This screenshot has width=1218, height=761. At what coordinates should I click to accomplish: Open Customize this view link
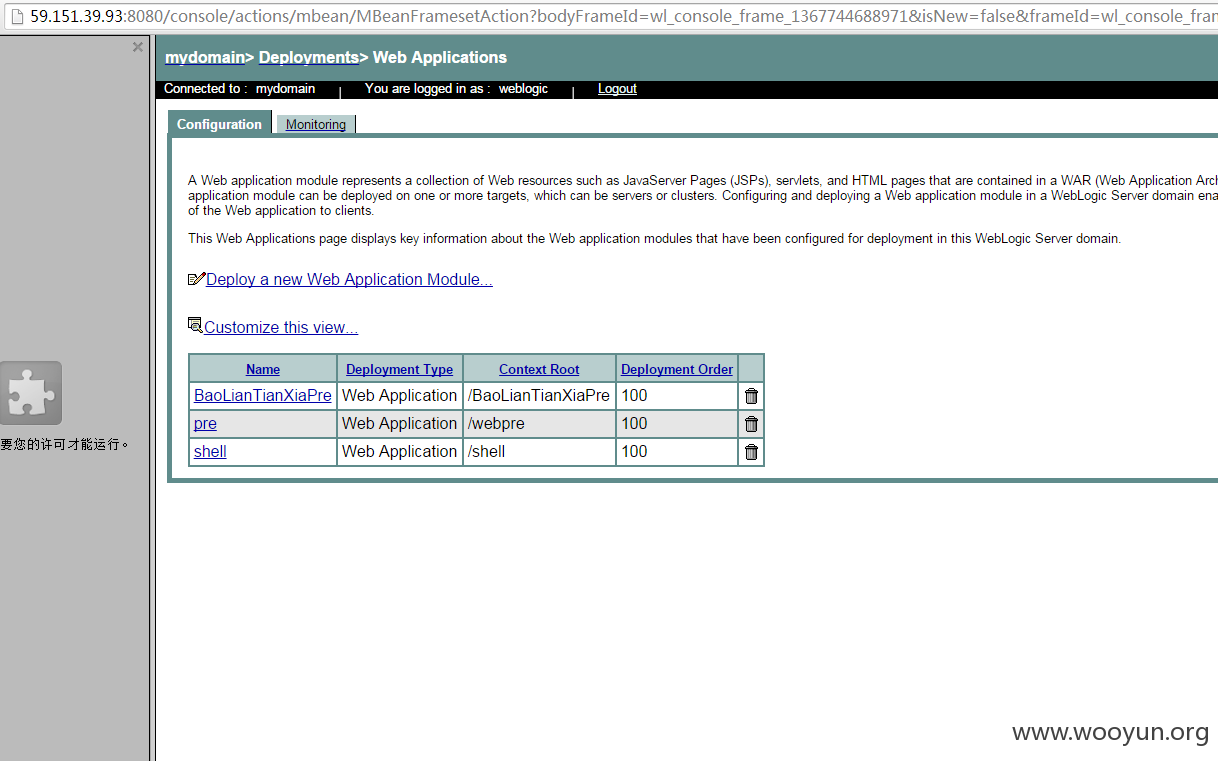click(281, 328)
